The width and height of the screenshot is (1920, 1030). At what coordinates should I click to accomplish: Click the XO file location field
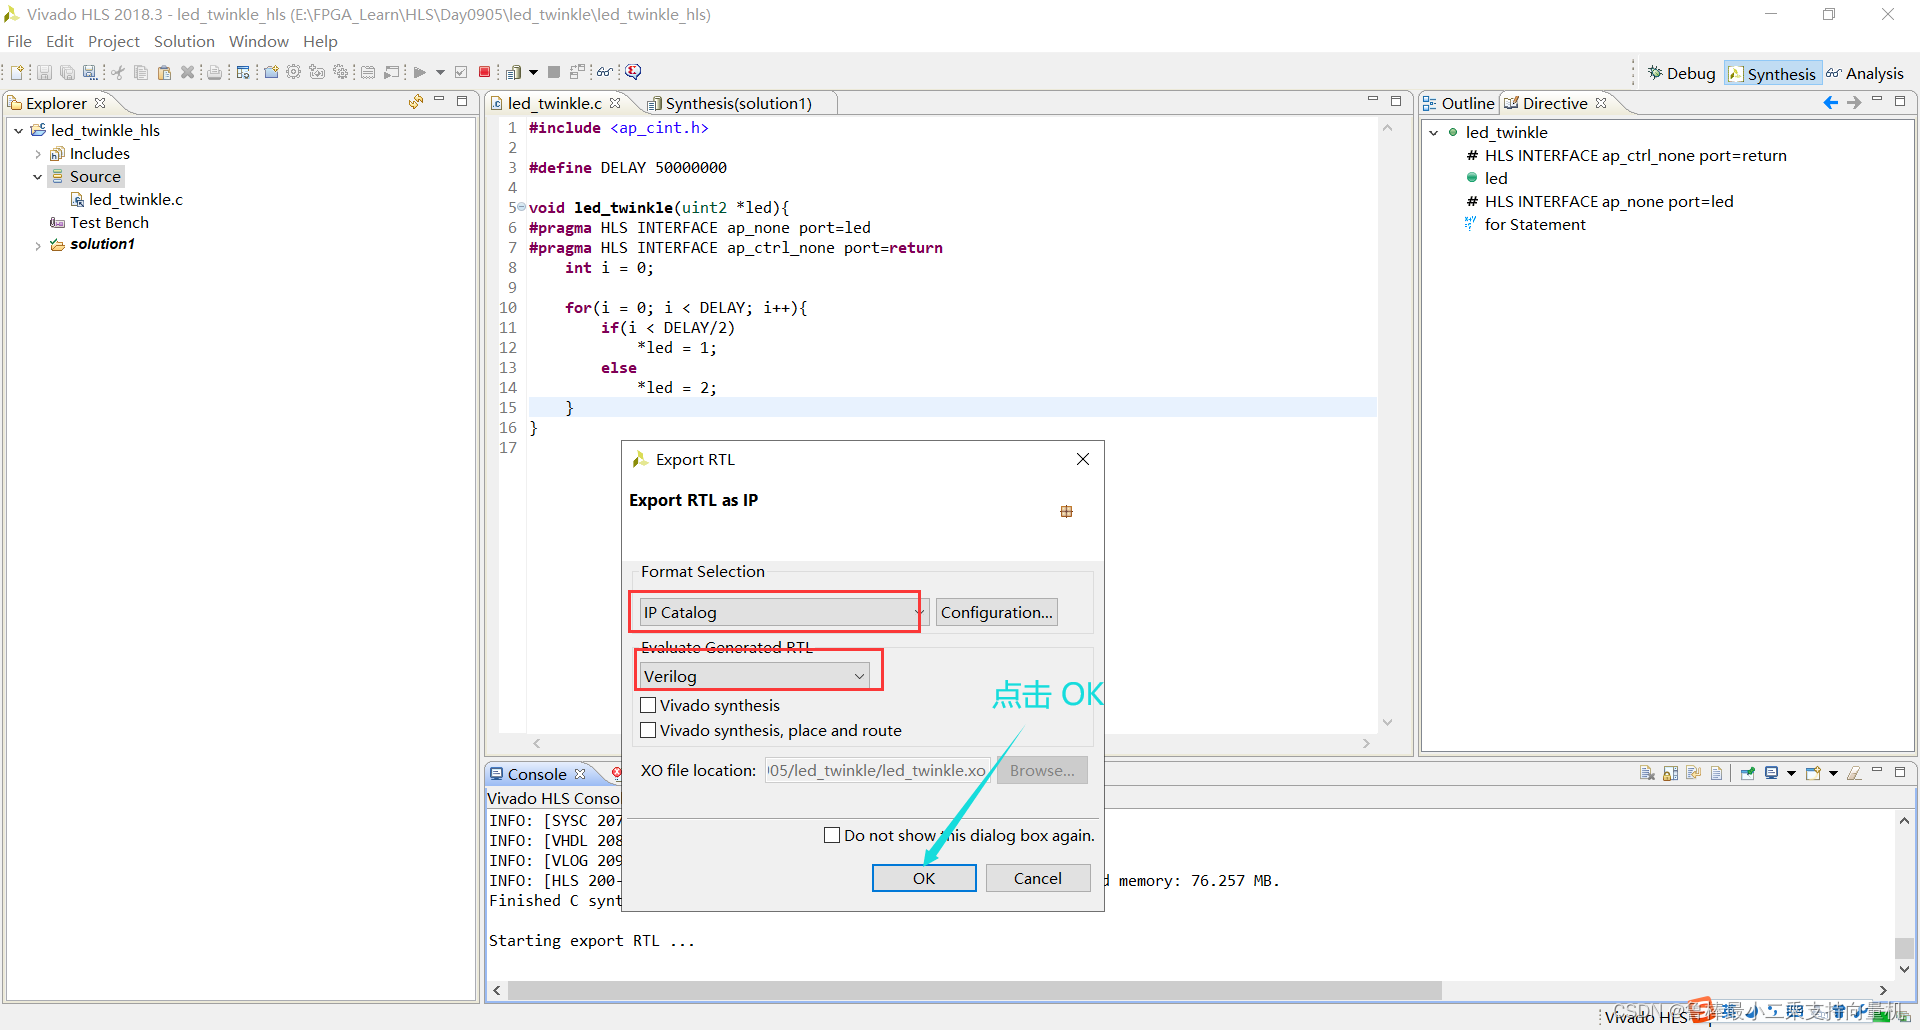click(x=878, y=770)
